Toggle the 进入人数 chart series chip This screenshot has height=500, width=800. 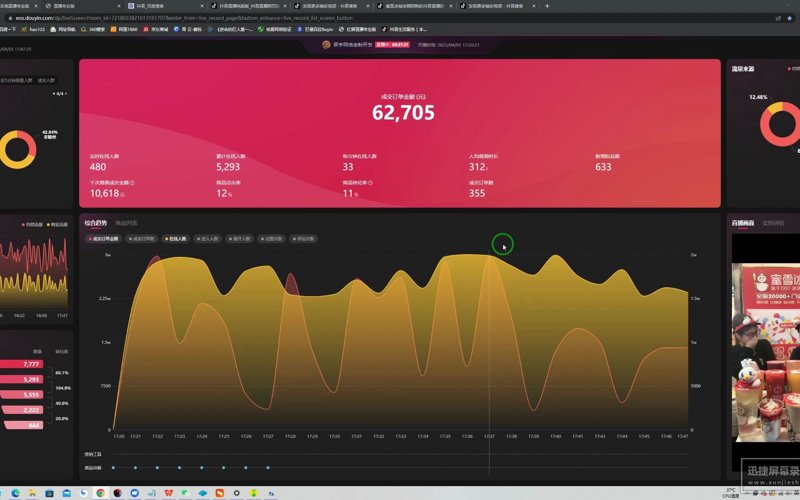[208, 238]
